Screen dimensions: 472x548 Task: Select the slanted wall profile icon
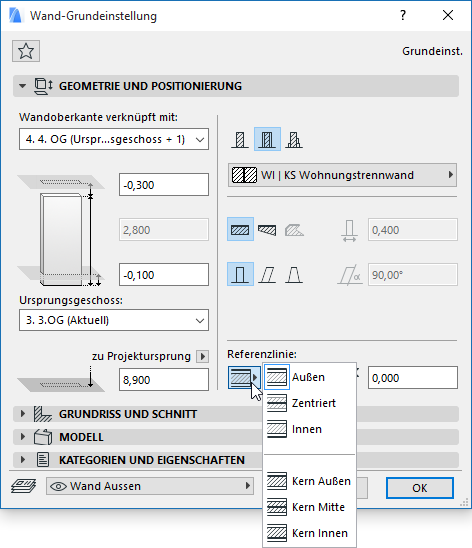point(267,274)
